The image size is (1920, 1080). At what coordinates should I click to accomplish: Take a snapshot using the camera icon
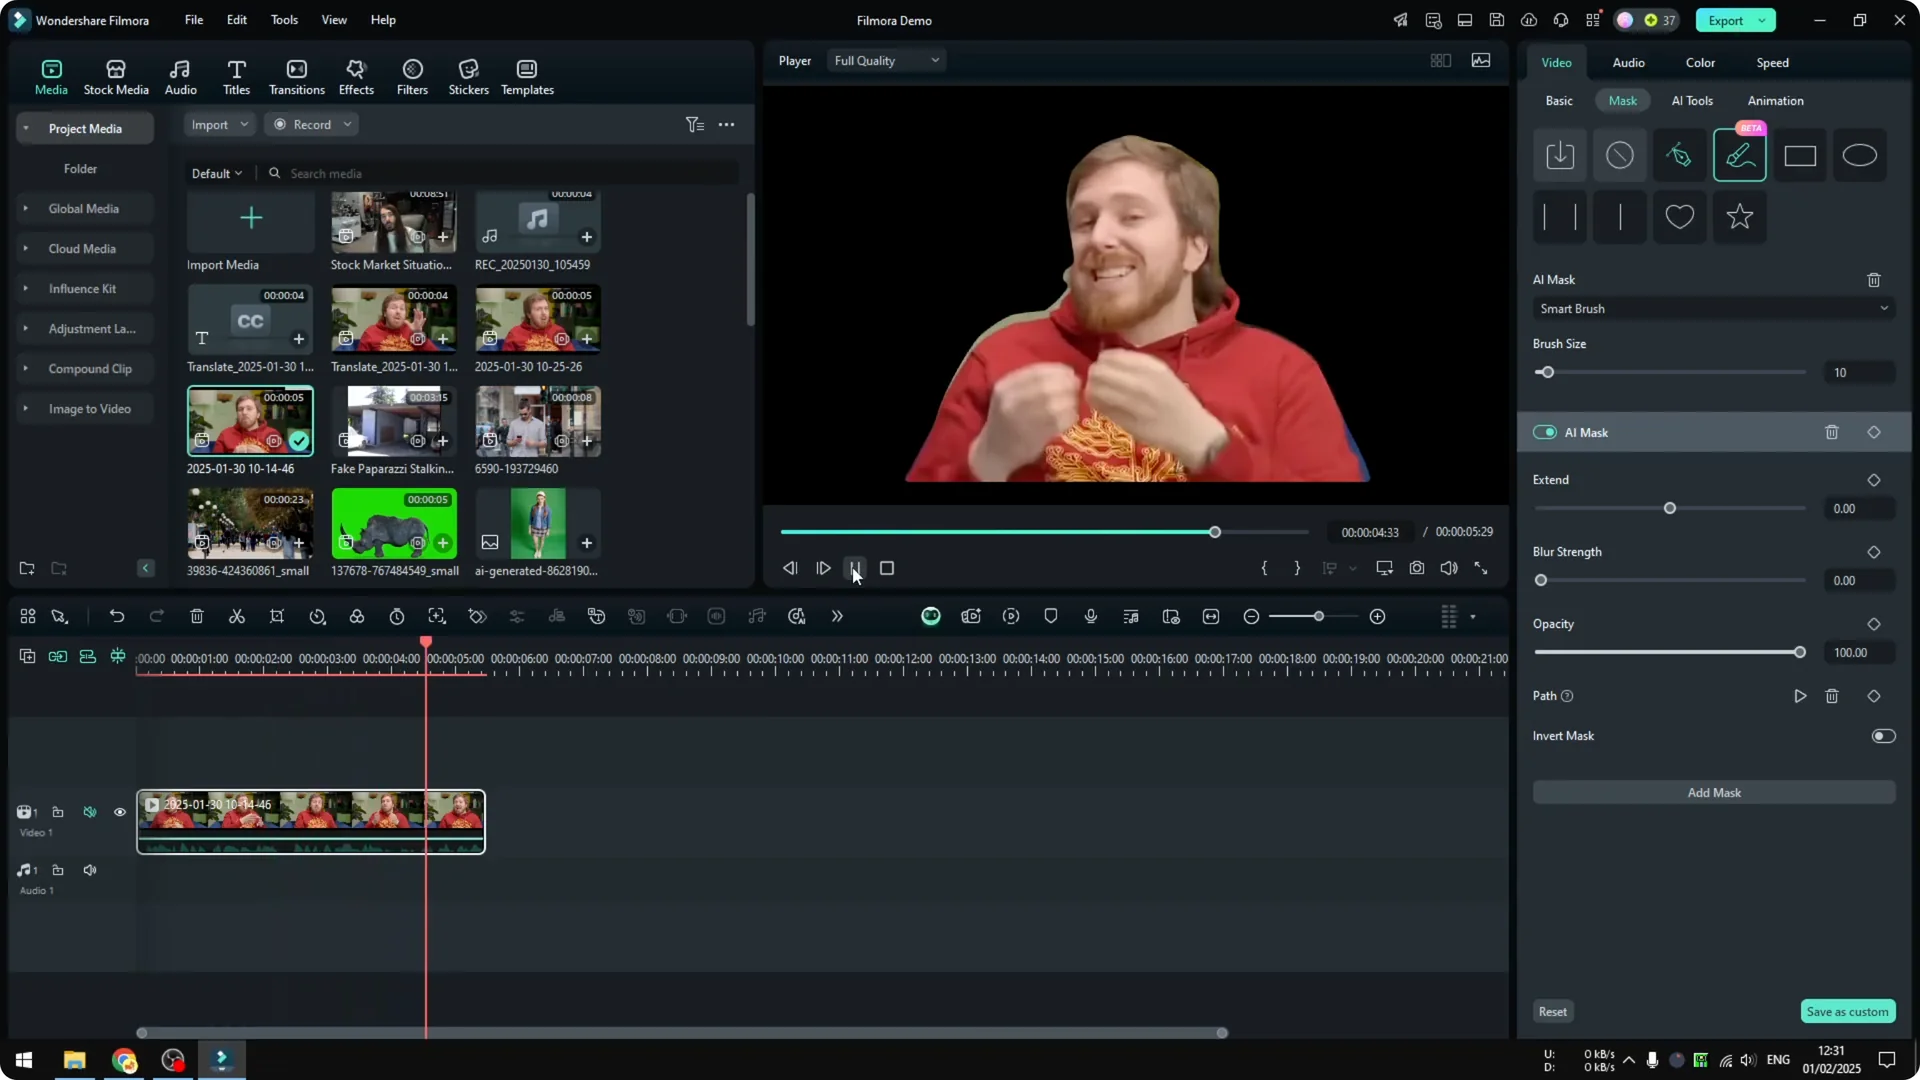click(x=1417, y=568)
